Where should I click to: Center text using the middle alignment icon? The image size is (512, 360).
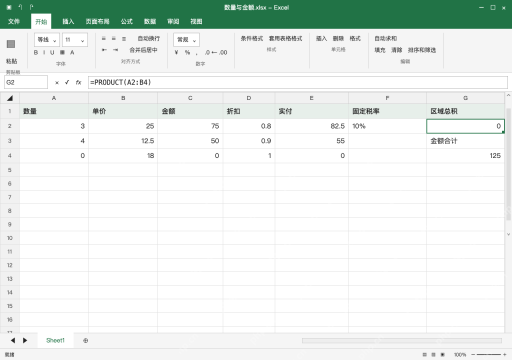tap(114, 39)
